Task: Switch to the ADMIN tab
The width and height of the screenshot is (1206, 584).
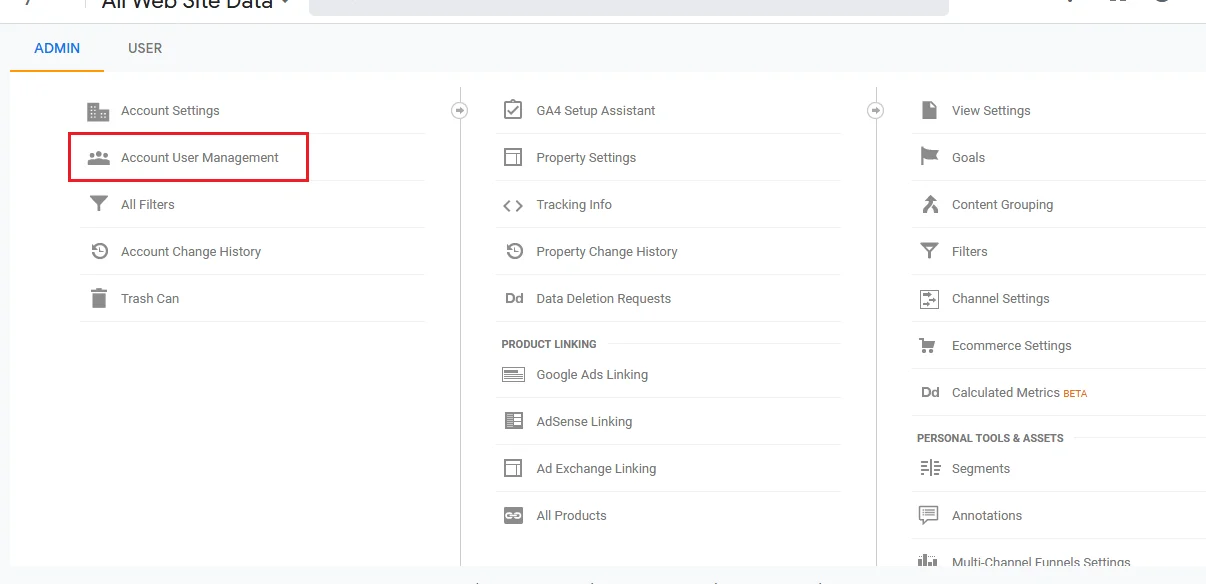Action: pyautogui.click(x=57, y=48)
